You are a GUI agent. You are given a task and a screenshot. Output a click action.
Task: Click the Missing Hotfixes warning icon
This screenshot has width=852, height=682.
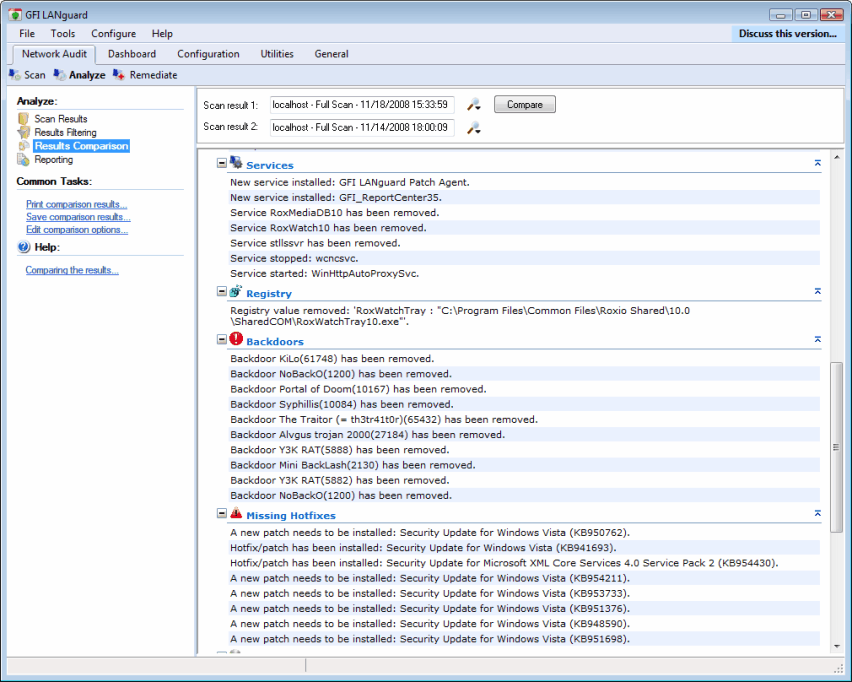coord(236,513)
